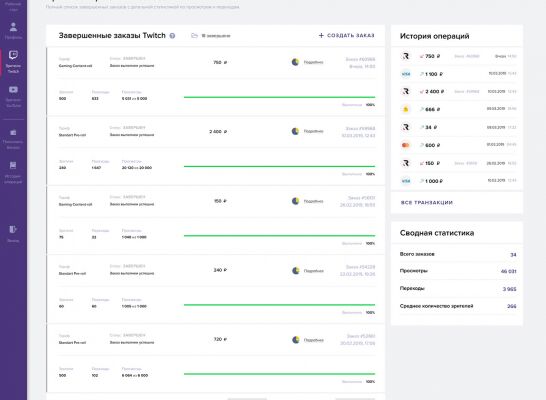Click R logo icon in 2 400 ₽ operation row
Image resolution: width=546 pixels, height=400 pixels.
[x=406, y=92]
